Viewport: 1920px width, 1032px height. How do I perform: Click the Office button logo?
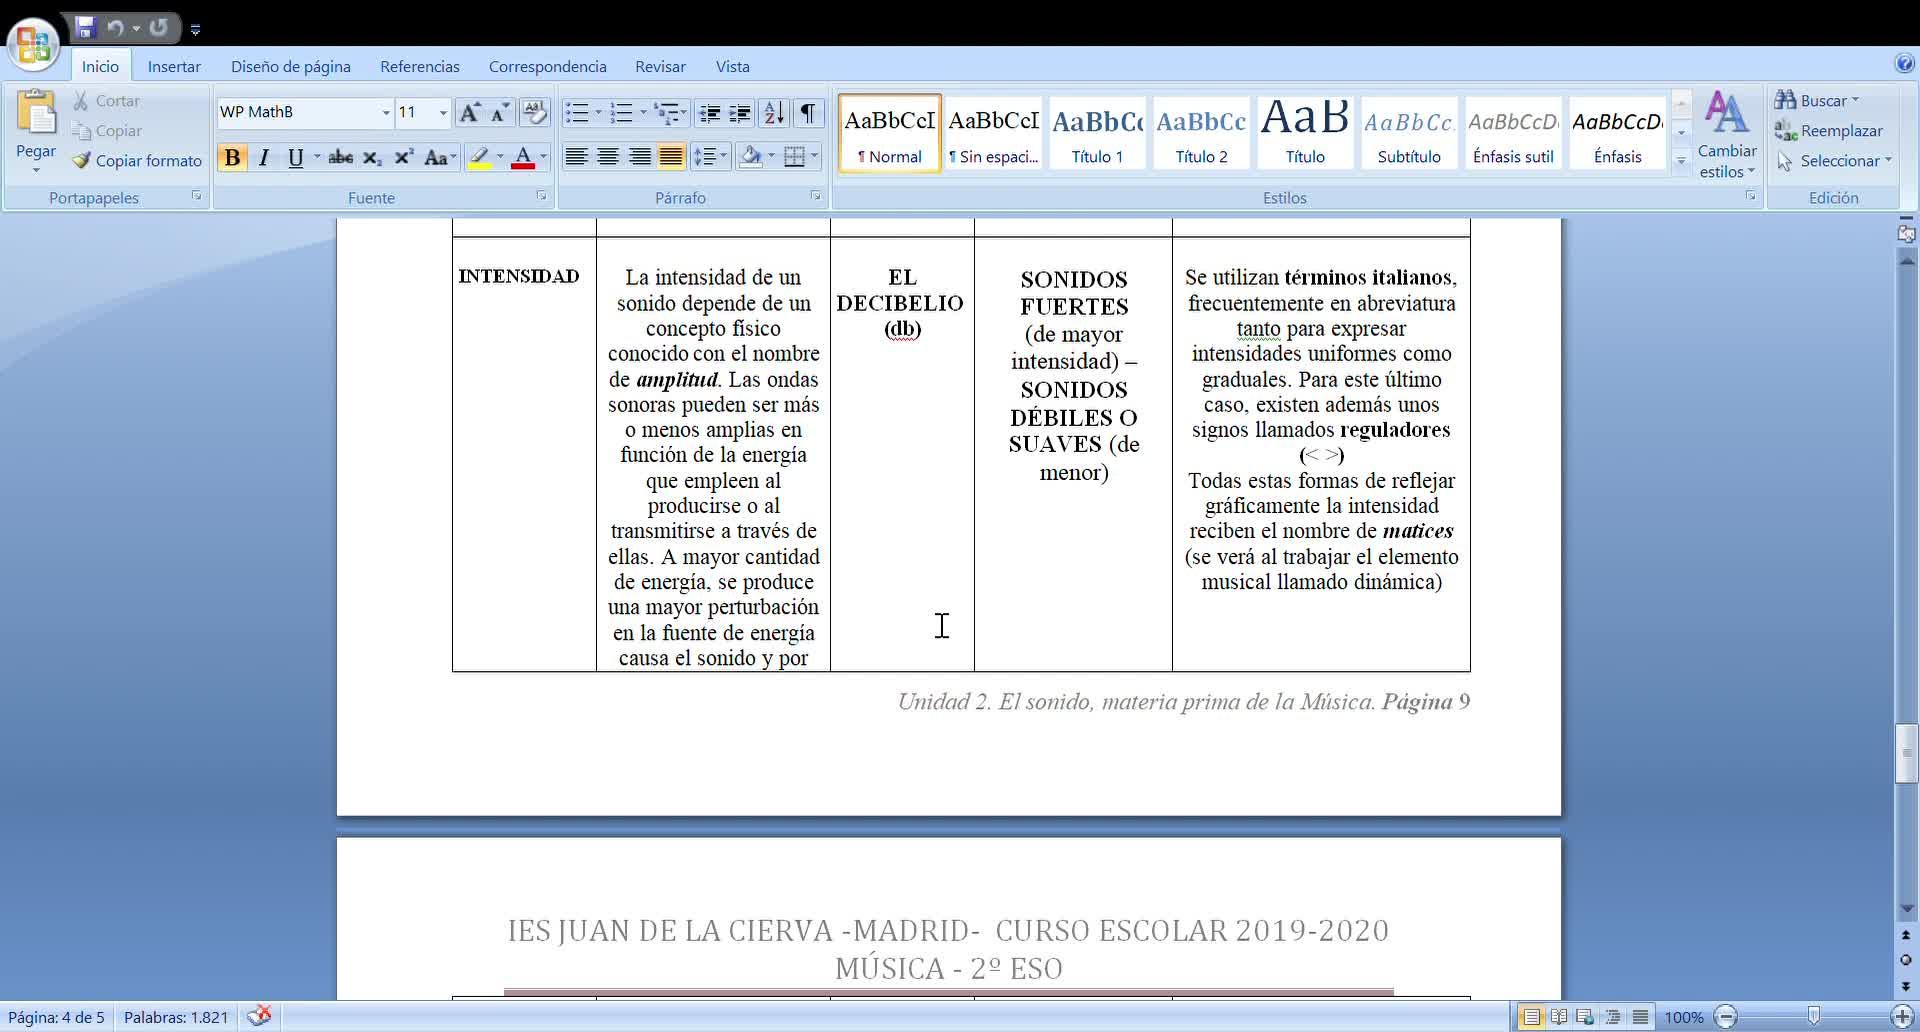[33, 45]
